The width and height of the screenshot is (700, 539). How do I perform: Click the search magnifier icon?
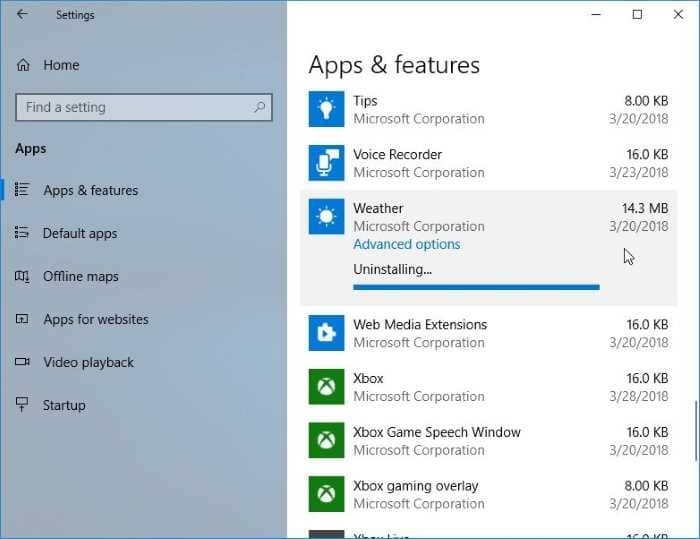pyautogui.click(x=260, y=107)
